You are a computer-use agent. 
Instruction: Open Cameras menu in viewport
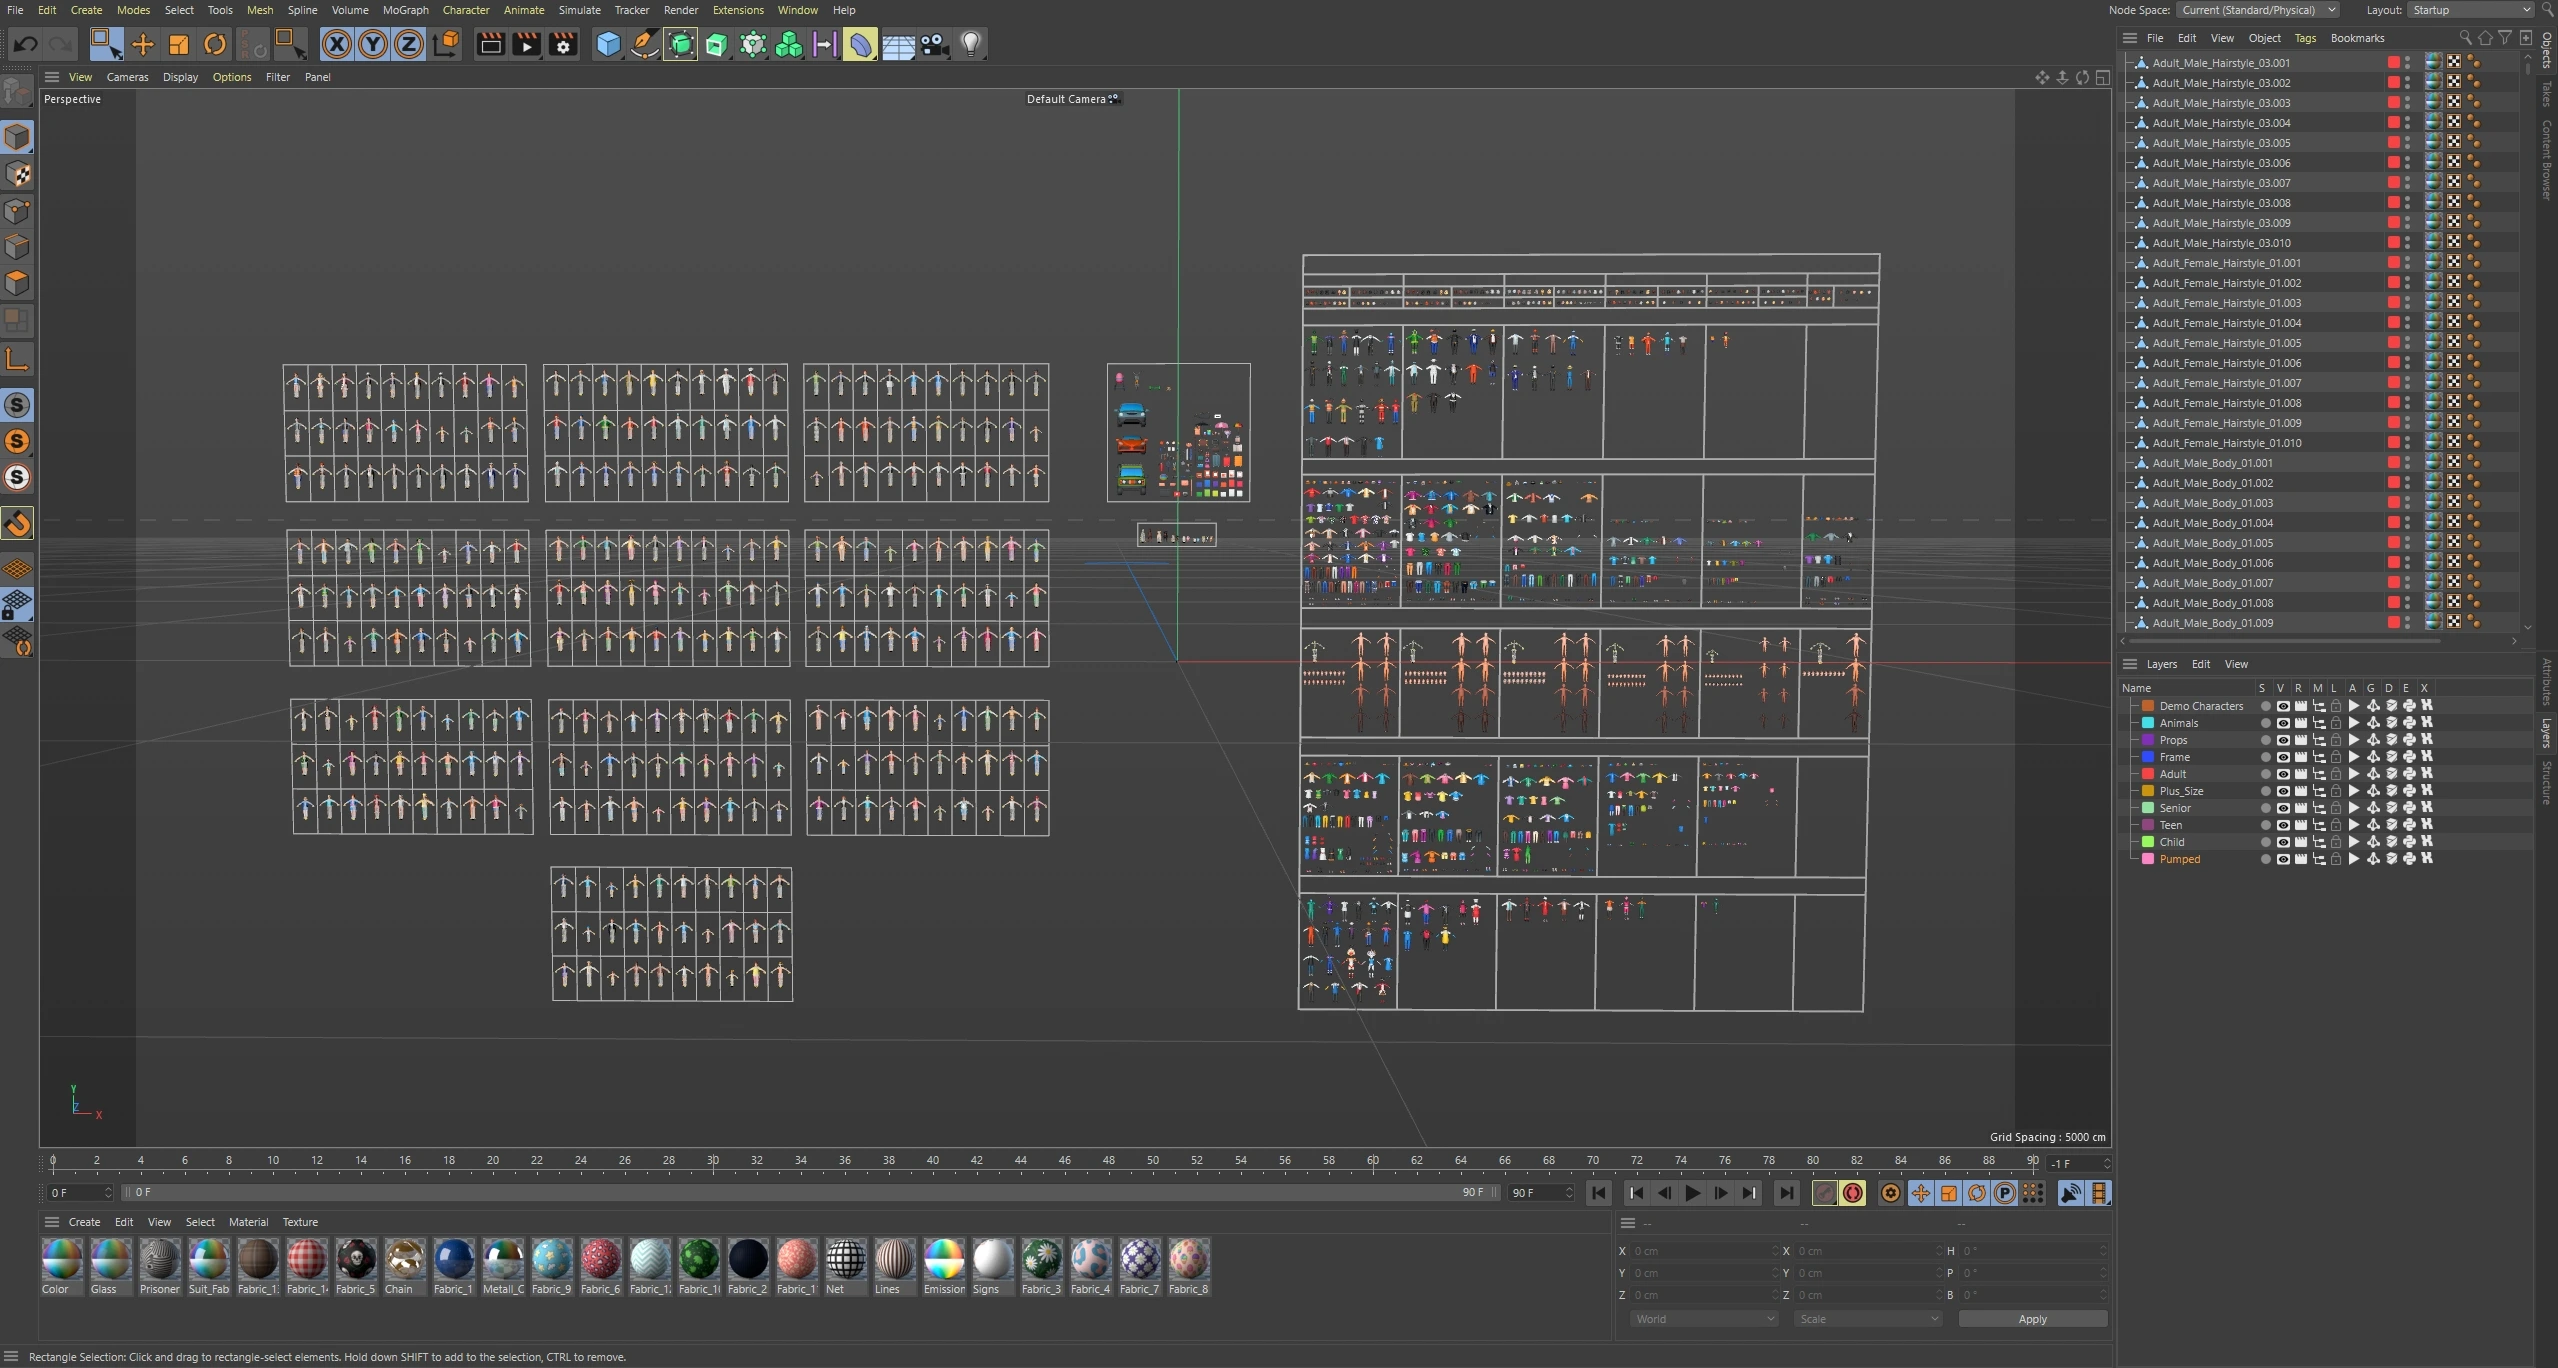pos(127,77)
